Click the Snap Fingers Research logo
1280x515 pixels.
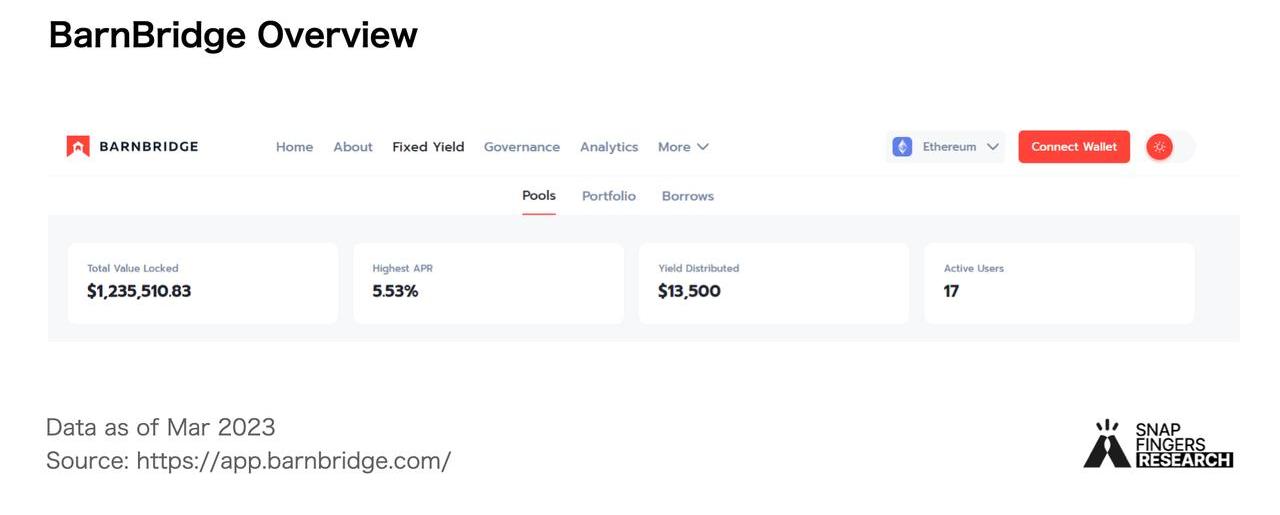[x=1158, y=444]
